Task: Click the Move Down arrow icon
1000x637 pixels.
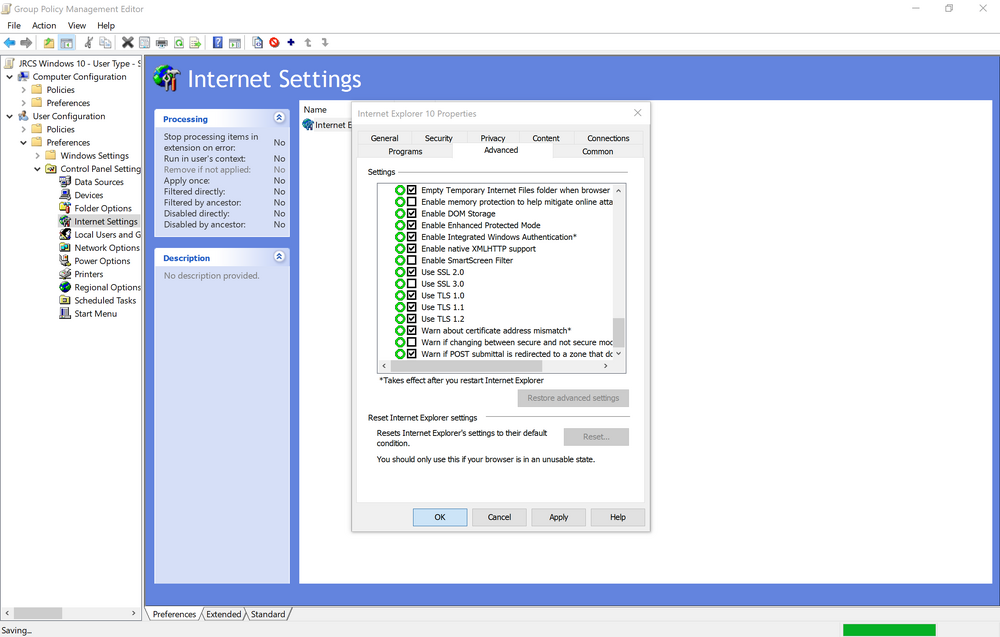Action: tap(325, 43)
